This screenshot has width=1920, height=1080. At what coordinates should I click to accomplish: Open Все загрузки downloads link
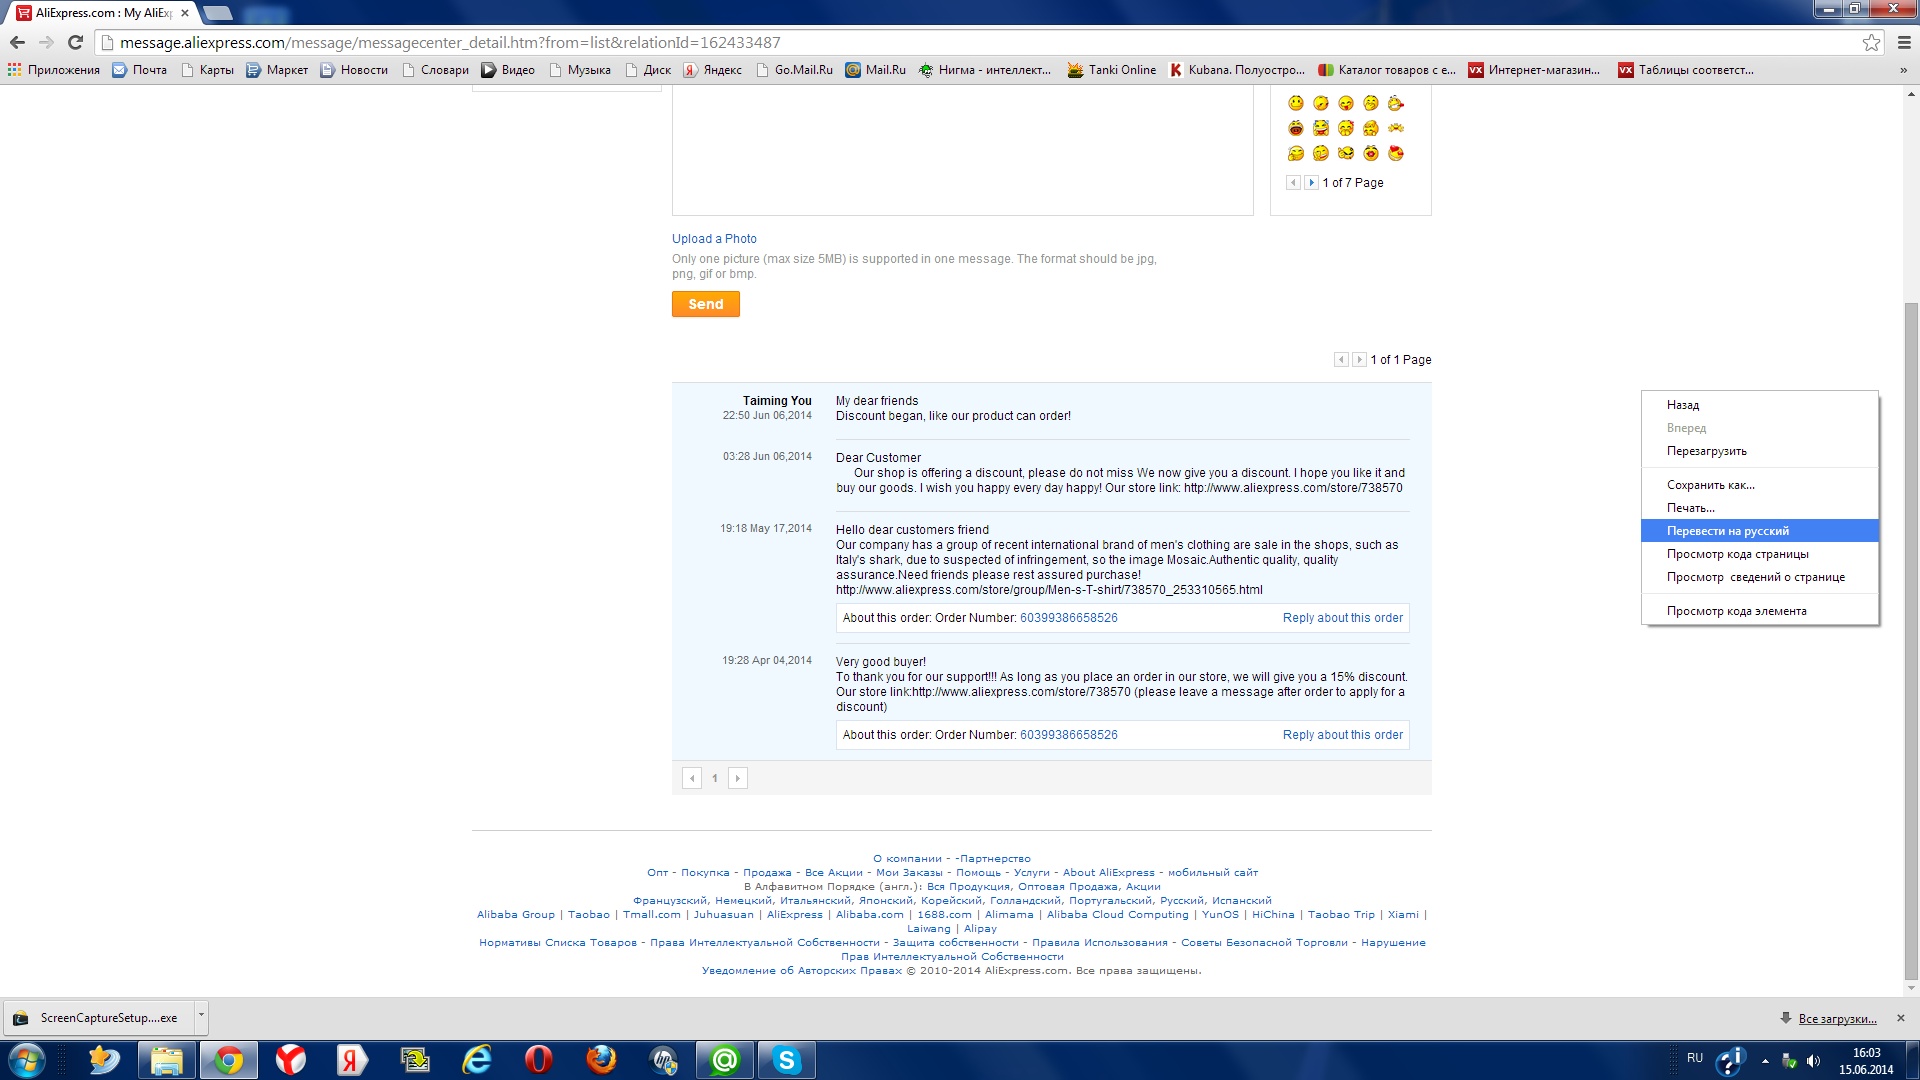(x=1837, y=1019)
